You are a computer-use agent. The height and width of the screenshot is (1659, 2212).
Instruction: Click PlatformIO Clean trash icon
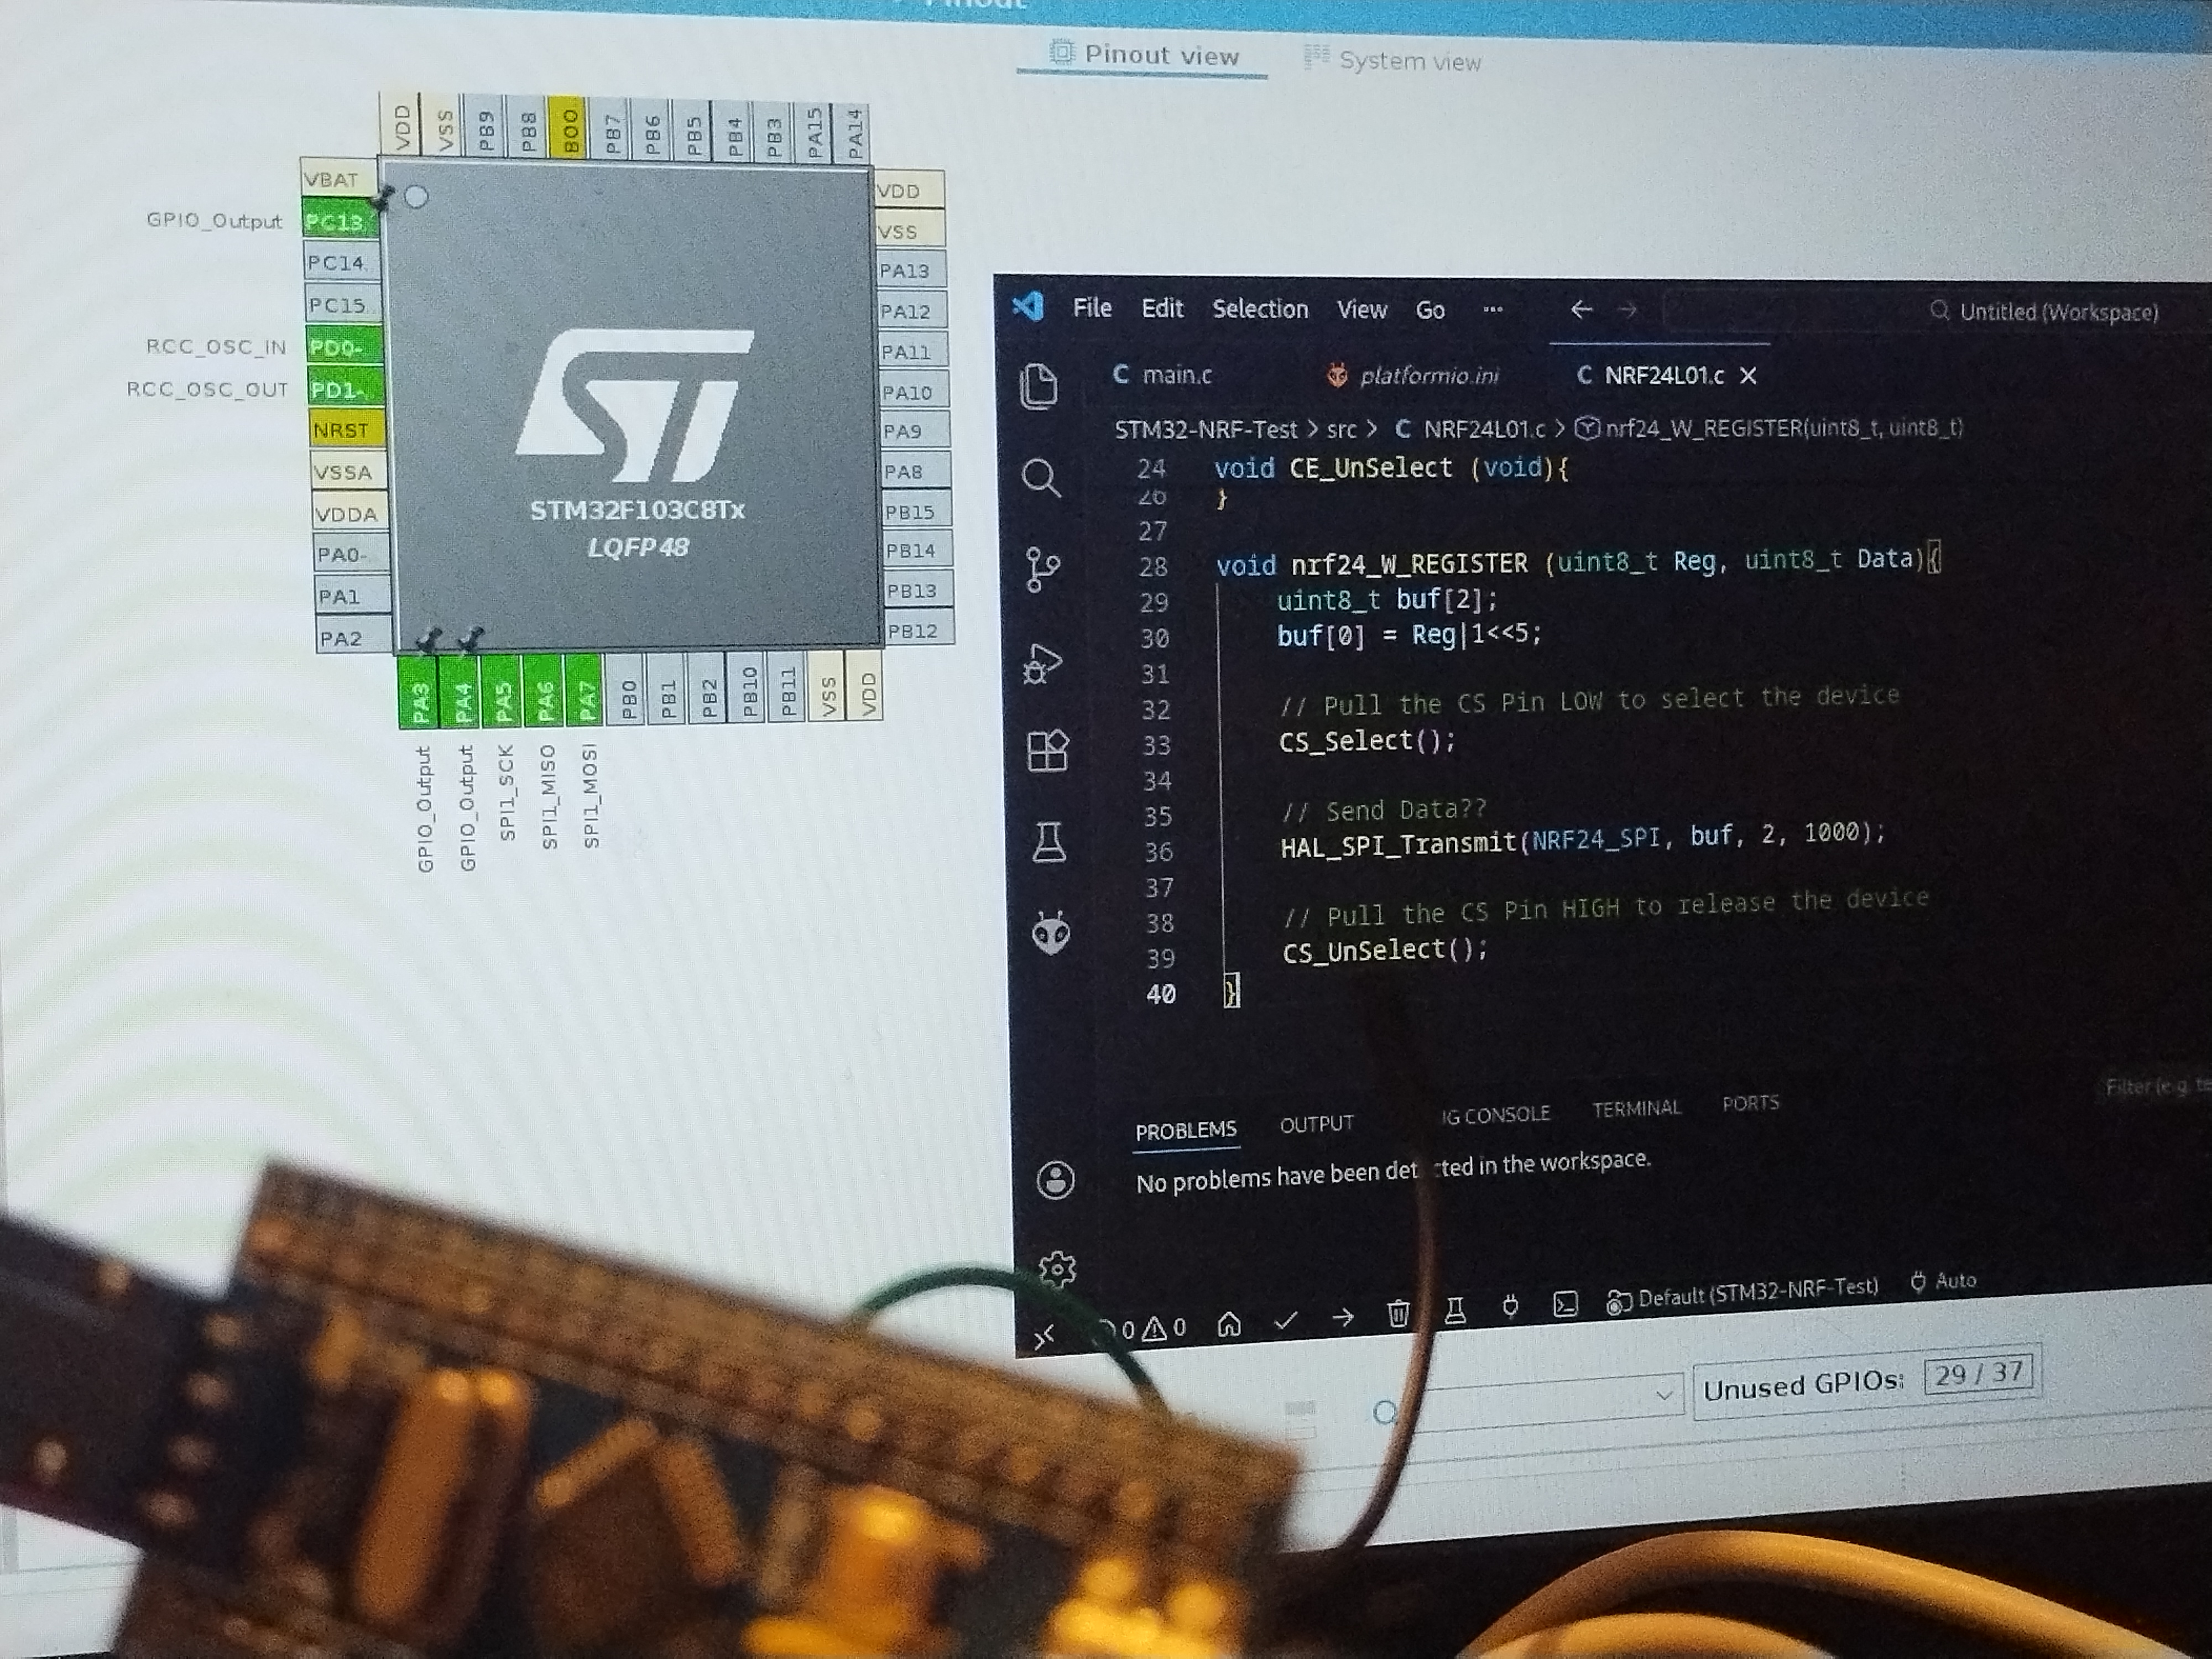(1398, 1313)
